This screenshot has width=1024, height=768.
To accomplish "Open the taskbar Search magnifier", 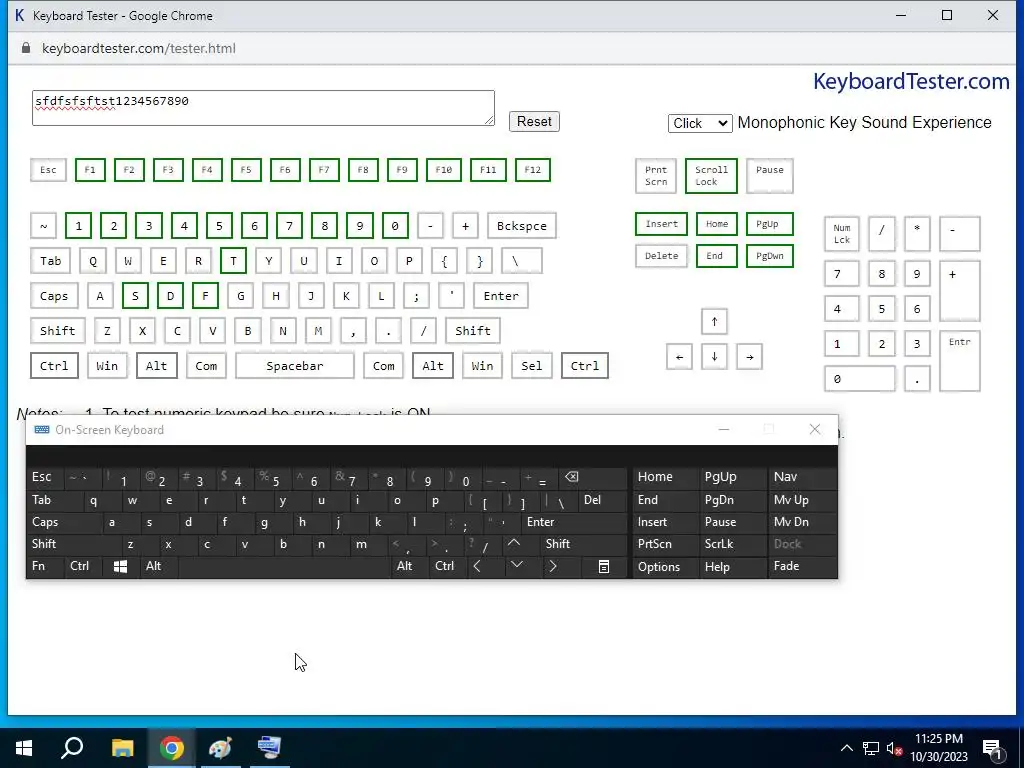I will click(72, 748).
